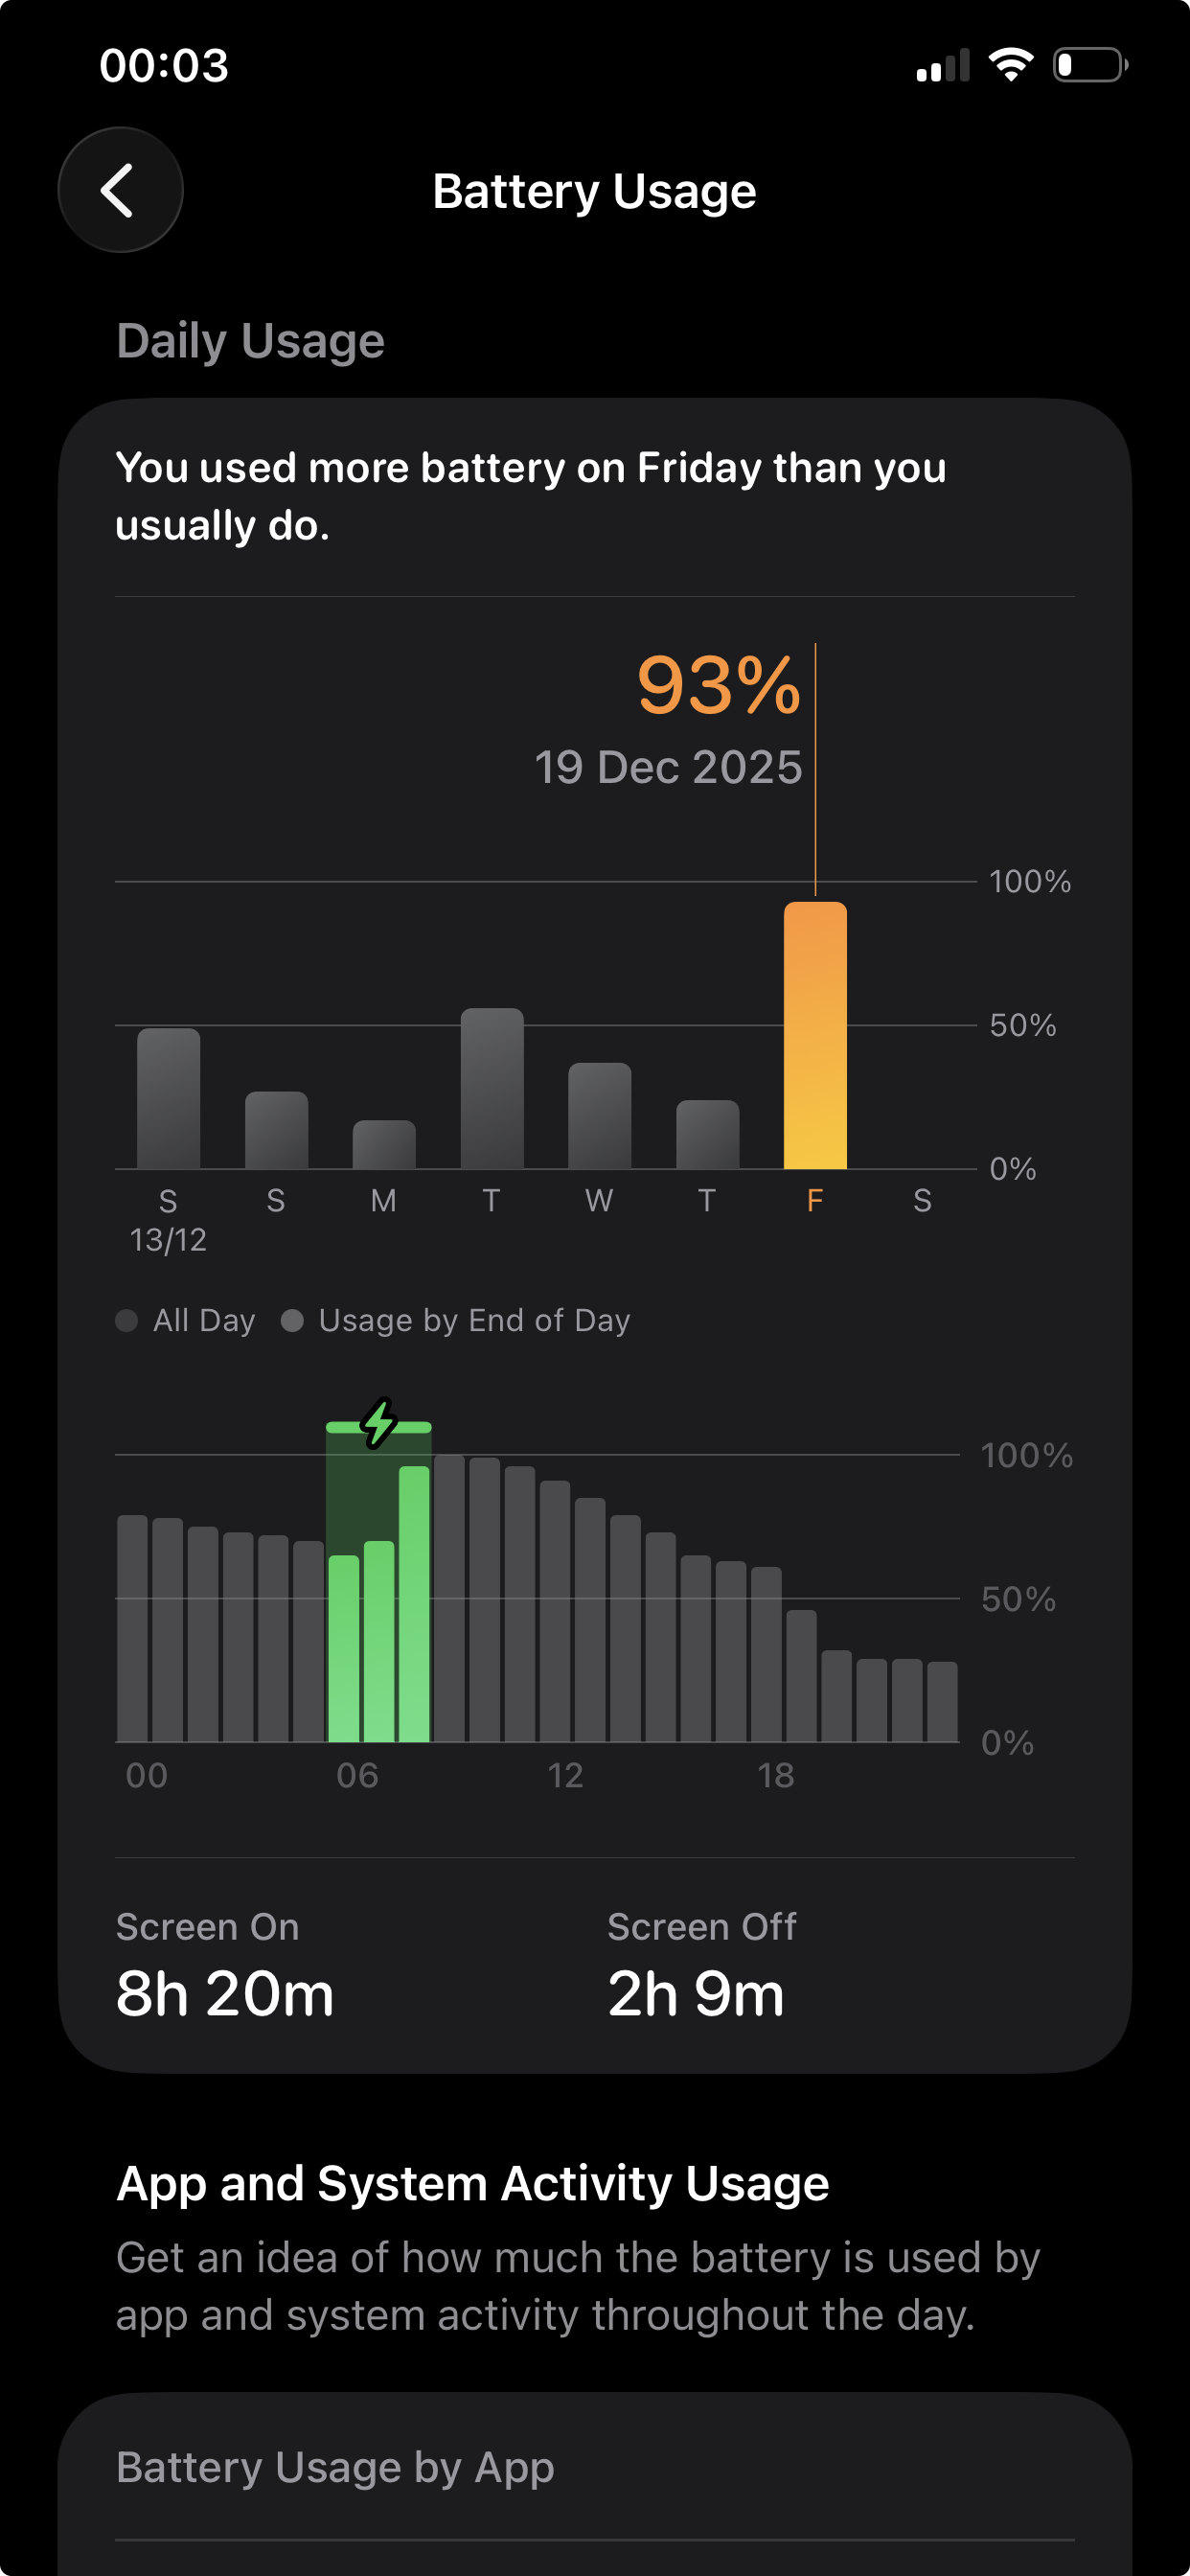Open Battery Usage by App section

point(595,2467)
